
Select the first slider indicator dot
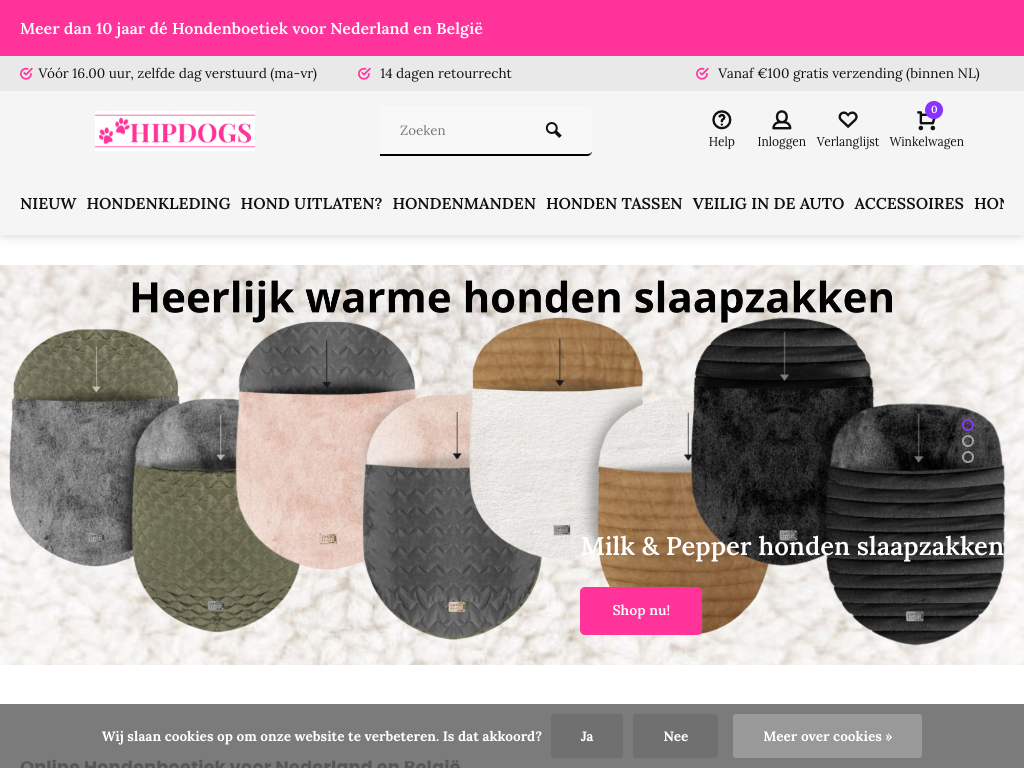point(968,425)
